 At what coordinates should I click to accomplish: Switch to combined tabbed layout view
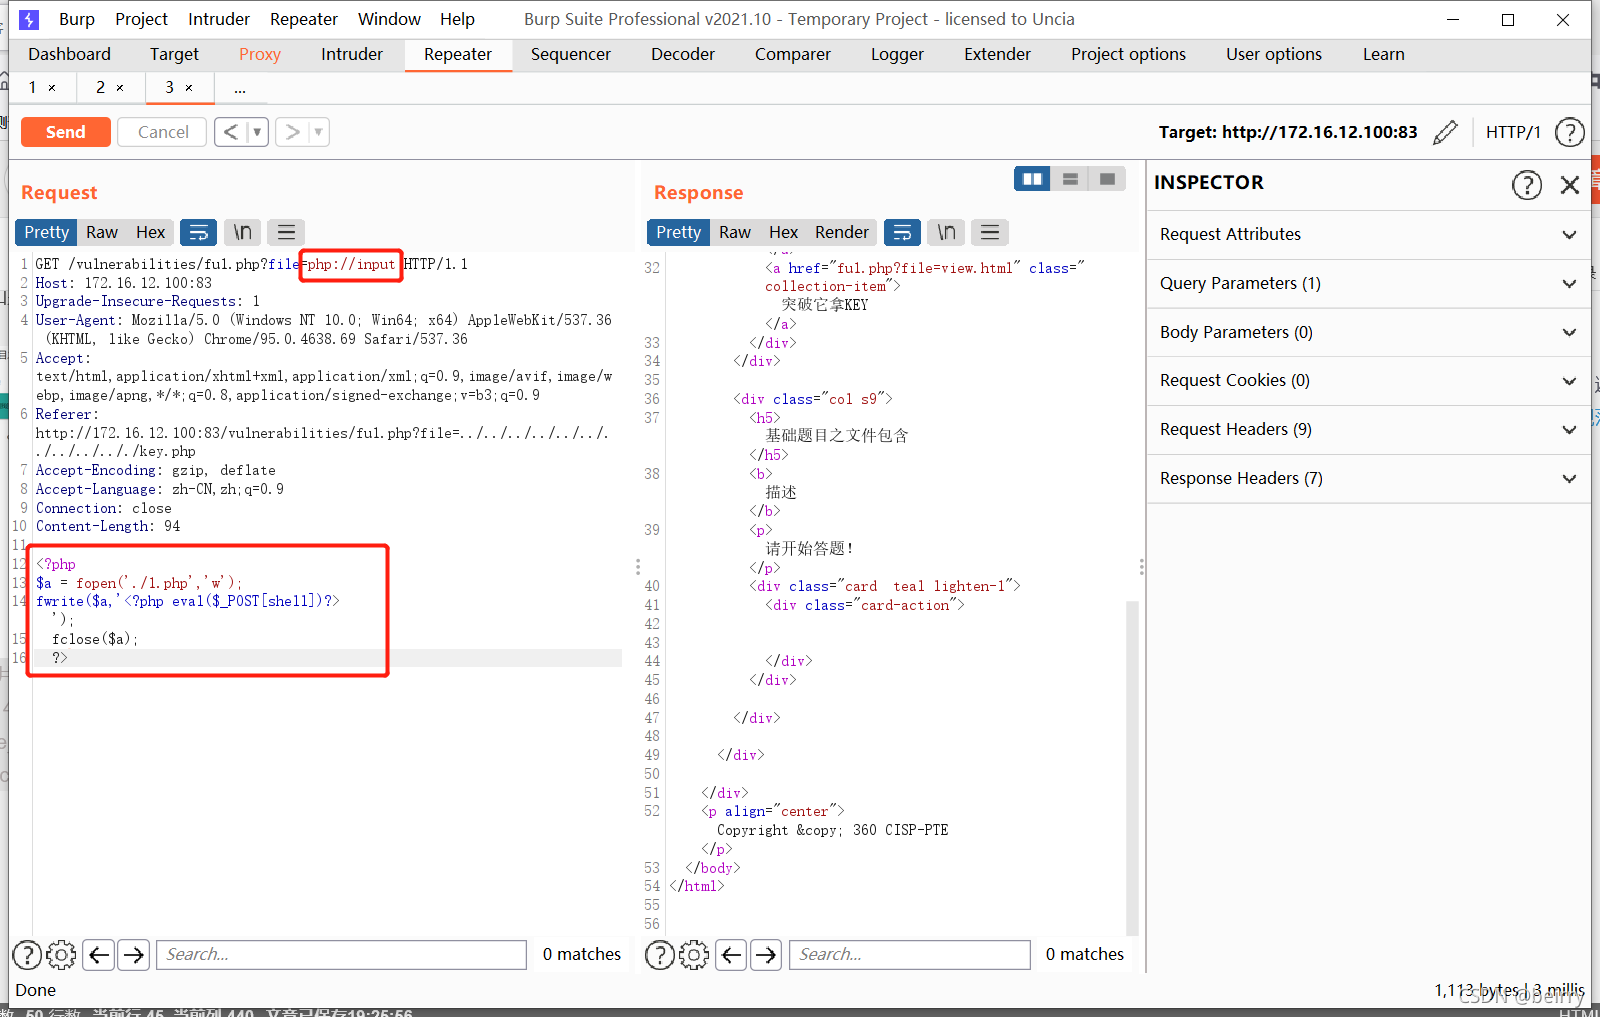click(1107, 179)
